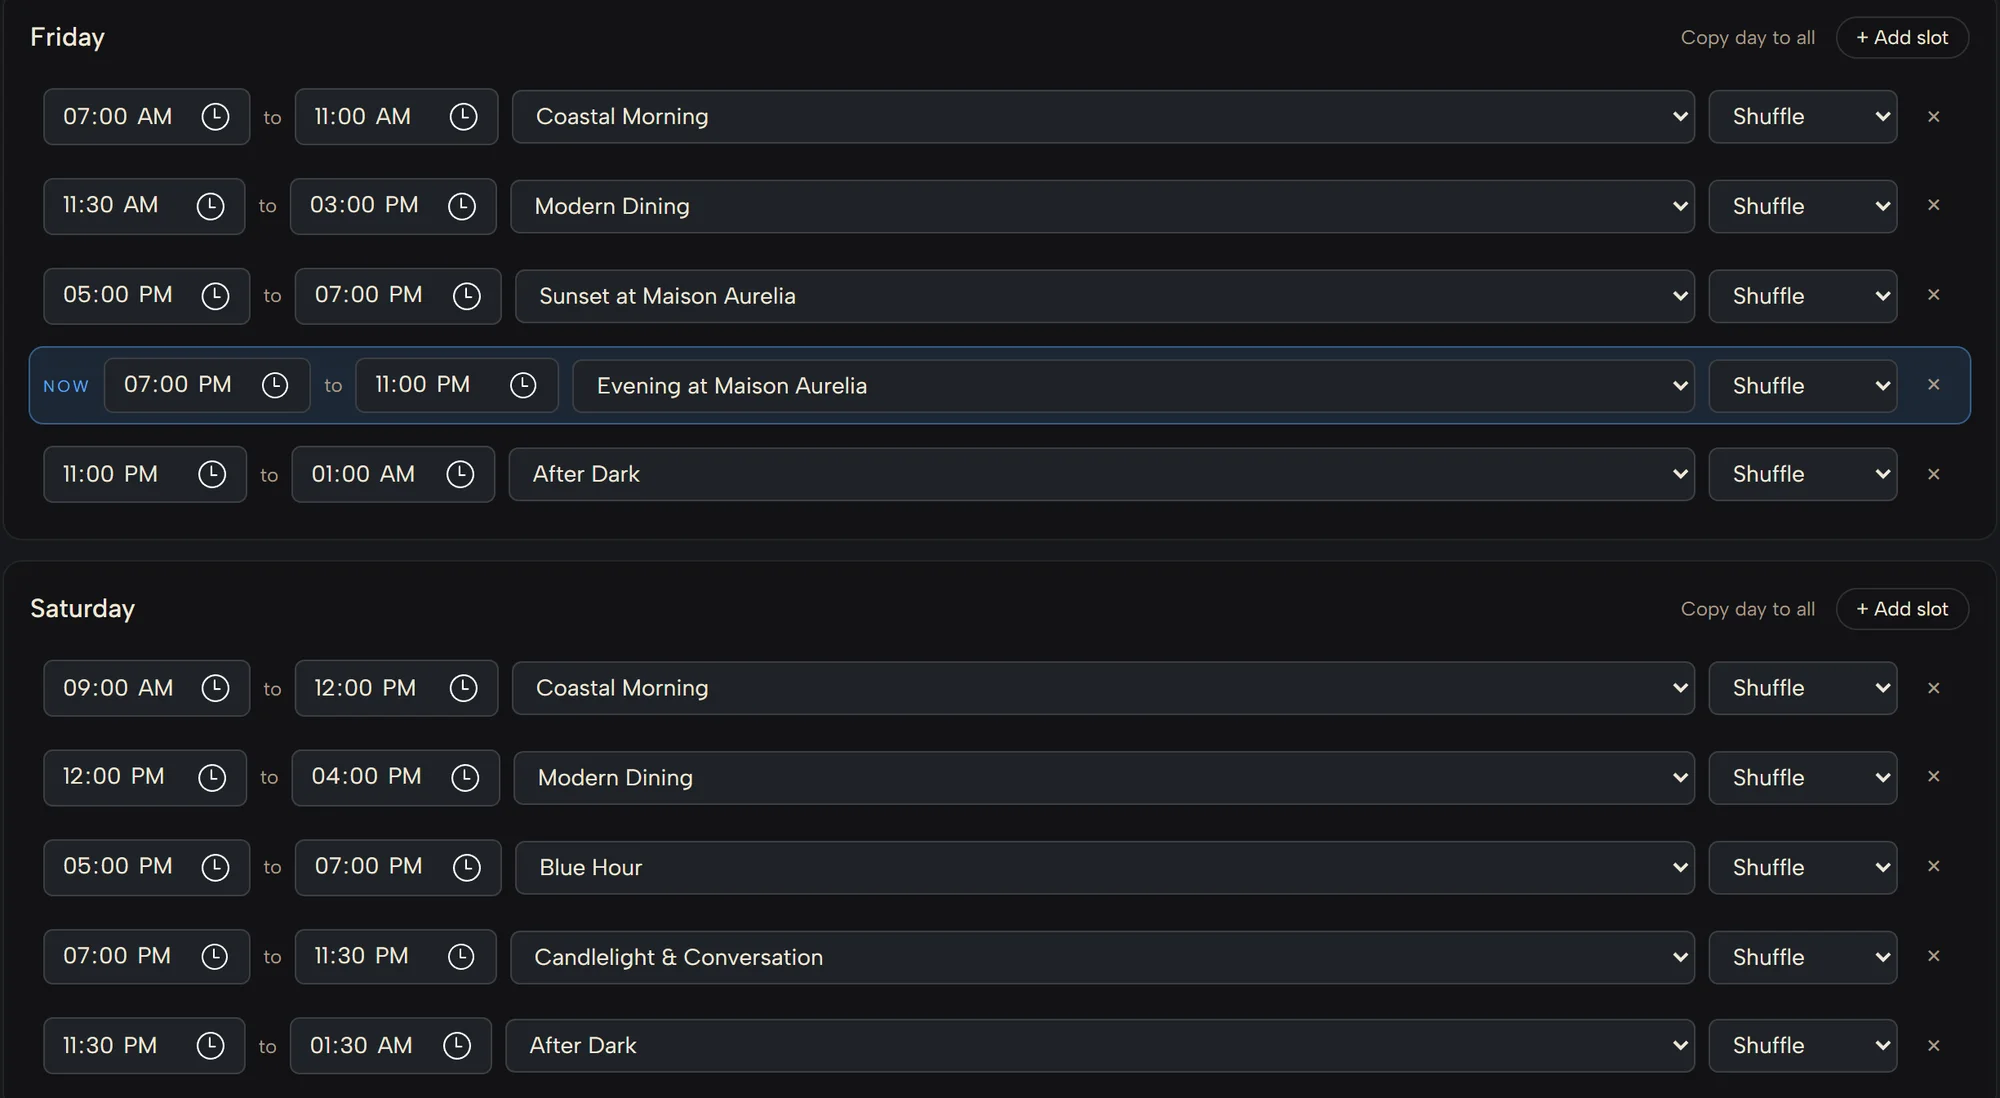Open clock picker in NOW row 11:00 PM end

coord(523,385)
